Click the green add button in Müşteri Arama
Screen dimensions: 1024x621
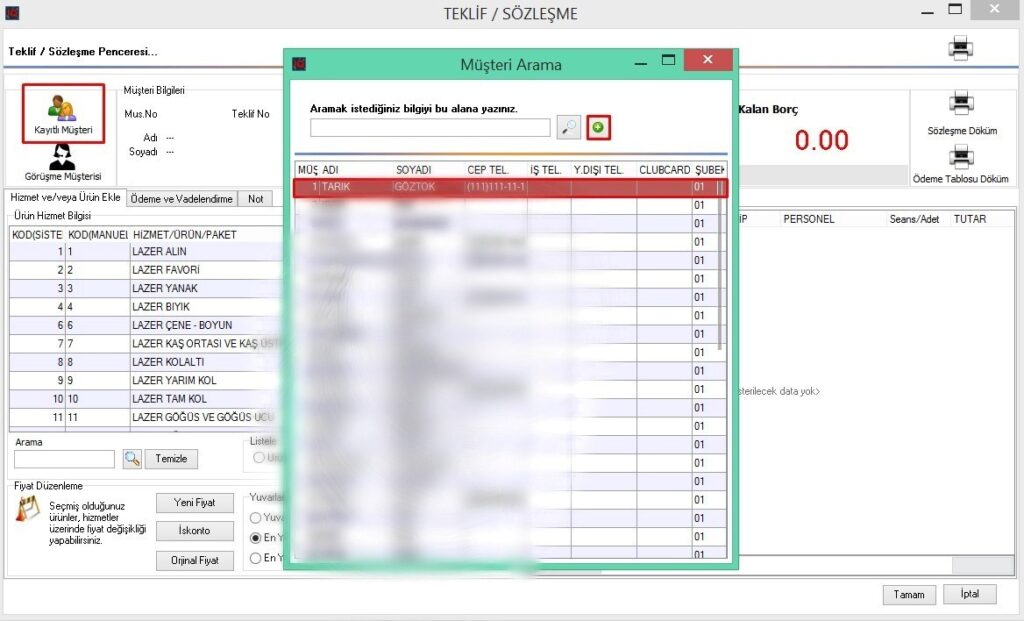(x=598, y=127)
